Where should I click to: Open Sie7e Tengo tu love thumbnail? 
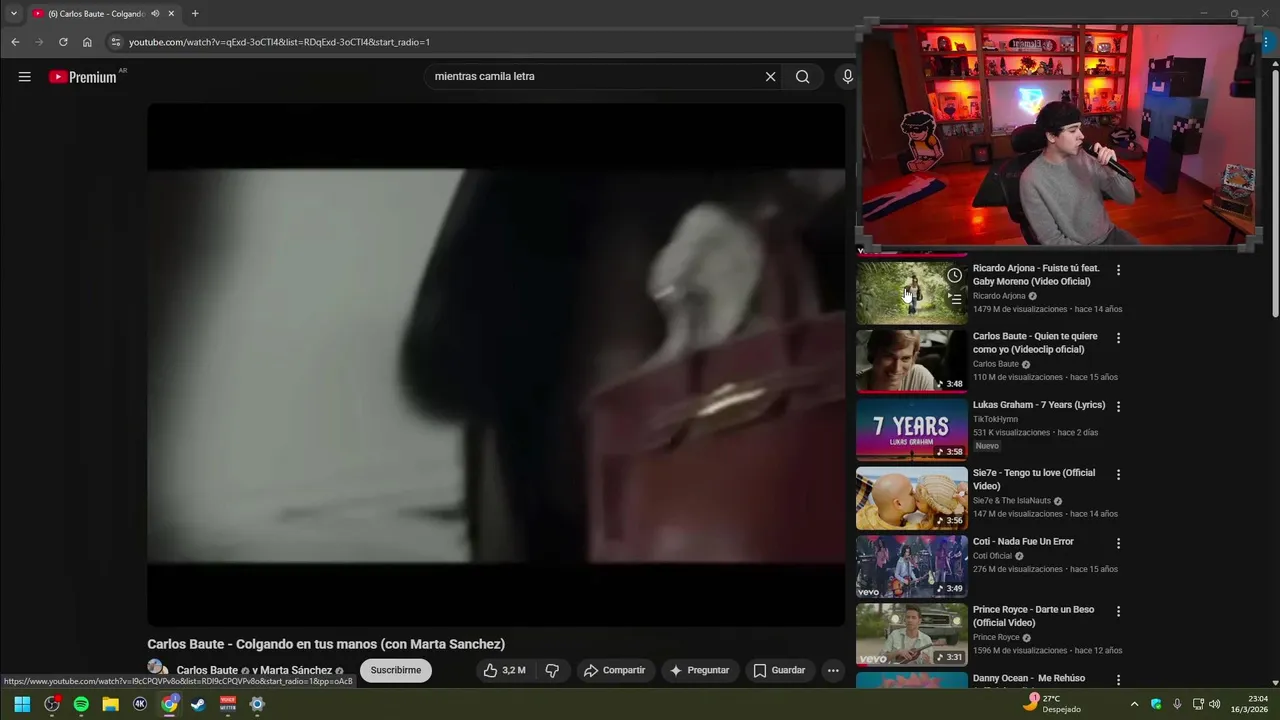click(912, 498)
